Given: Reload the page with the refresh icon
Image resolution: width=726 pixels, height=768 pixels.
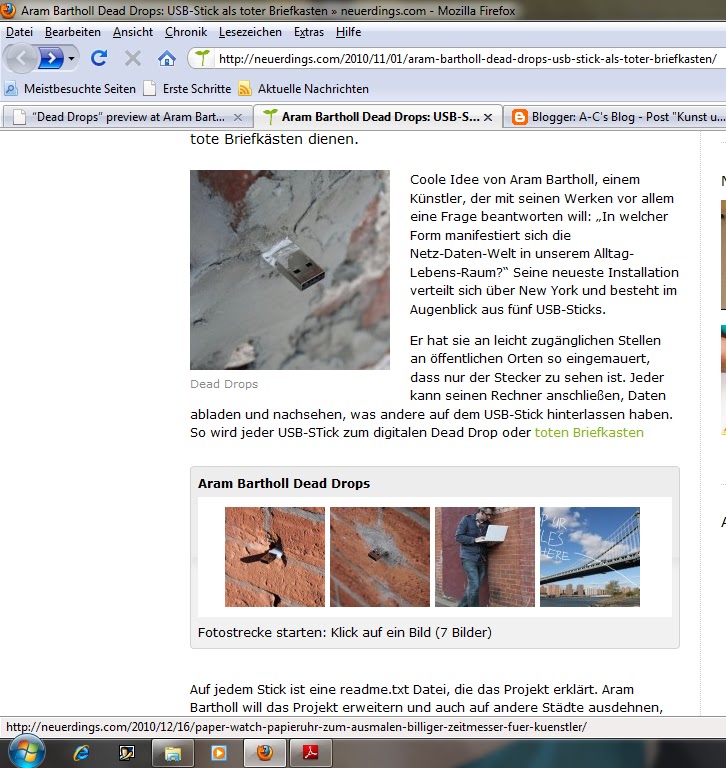Looking at the screenshot, I should pyautogui.click(x=99, y=59).
